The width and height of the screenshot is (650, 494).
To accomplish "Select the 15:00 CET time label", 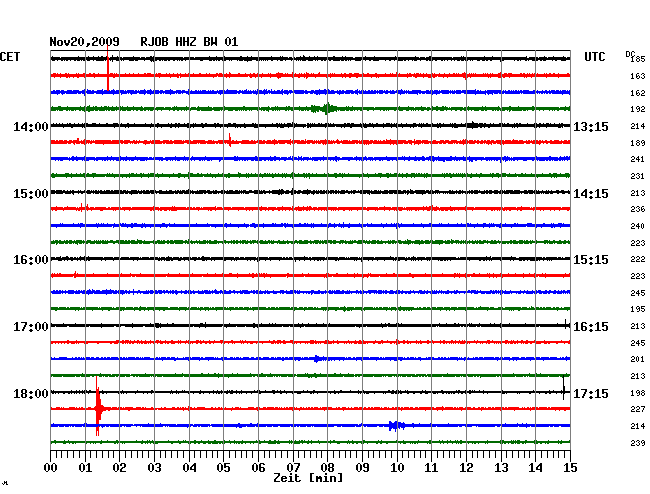I will (x=31, y=194).
